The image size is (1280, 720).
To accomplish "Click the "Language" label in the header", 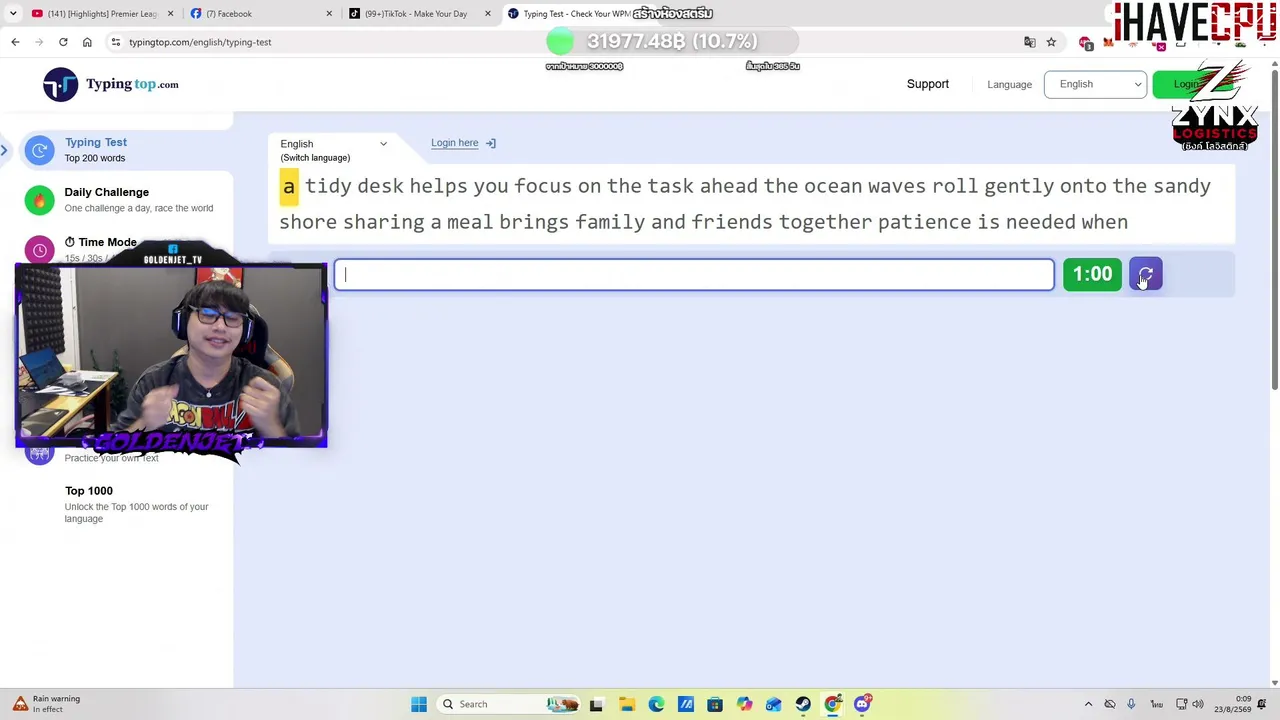I will coord(1009,85).
